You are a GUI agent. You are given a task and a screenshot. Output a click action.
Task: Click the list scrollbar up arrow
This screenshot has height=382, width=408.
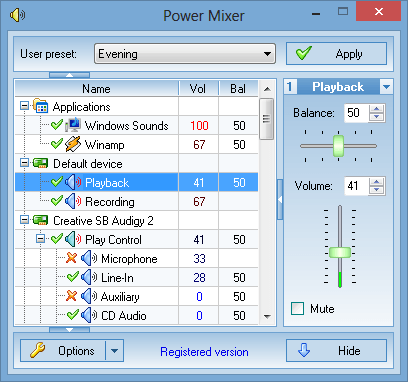click(x=267, y=89)
